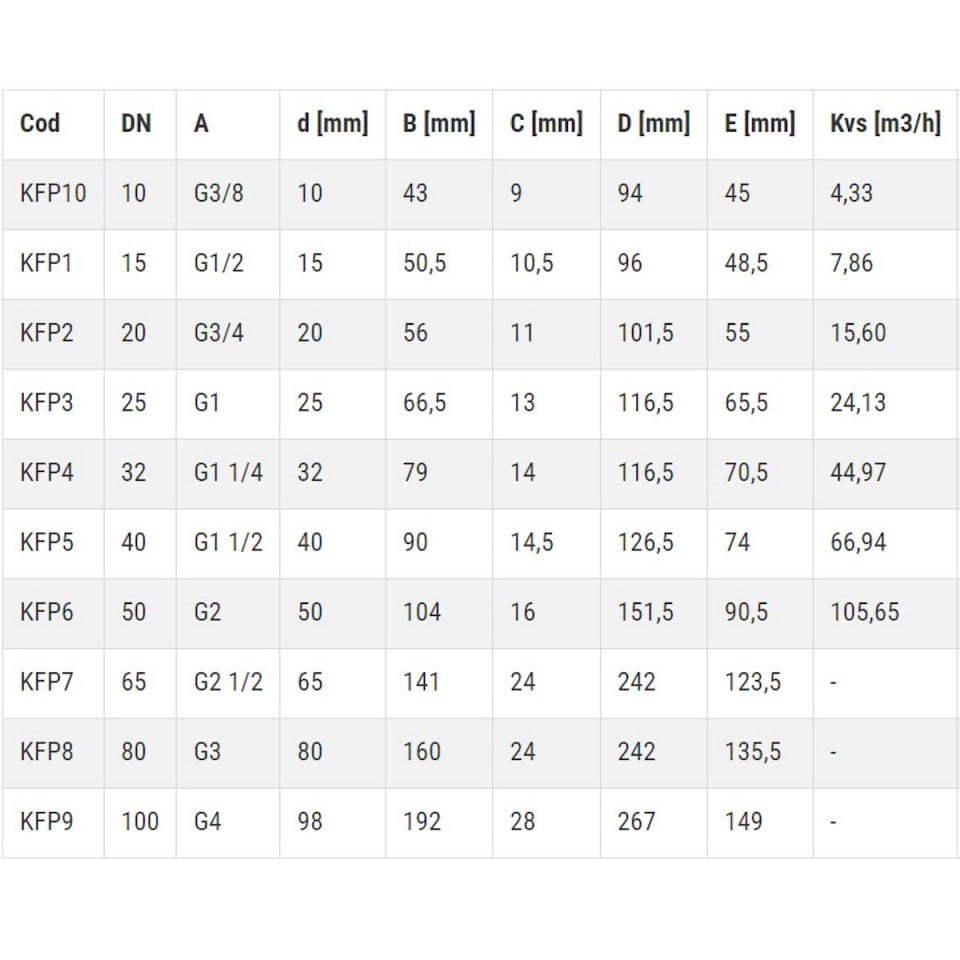Click the E [mm] column header
Screen dimensions: 960x960
(760, 124)
